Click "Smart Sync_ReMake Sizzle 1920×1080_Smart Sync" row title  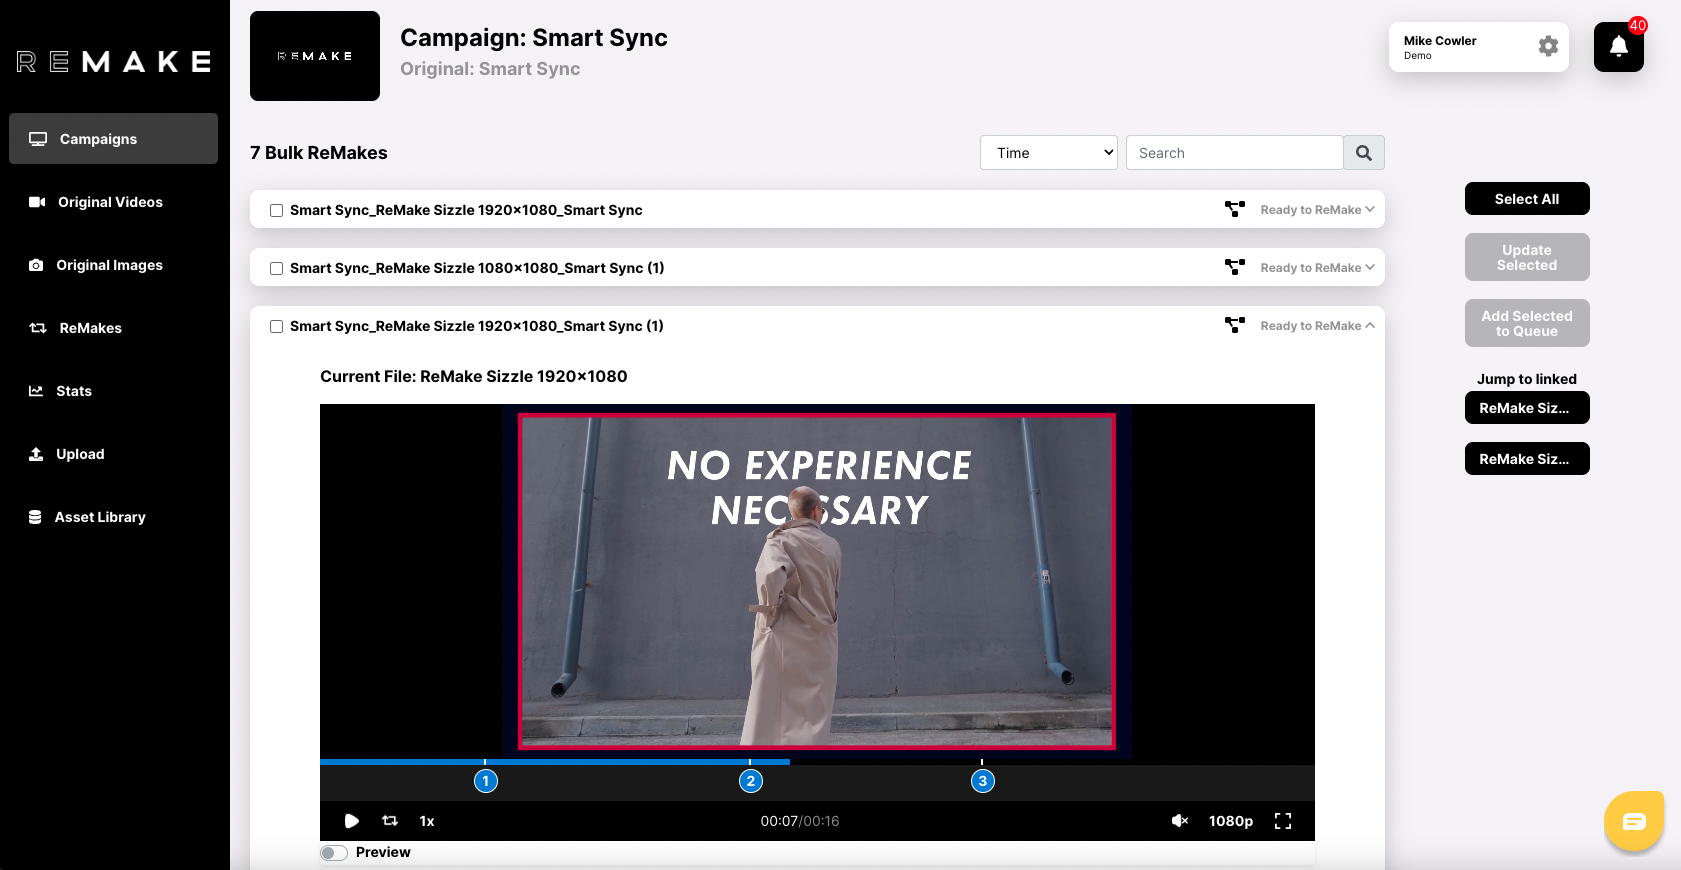pyautogui.click(x=466, y=210)
